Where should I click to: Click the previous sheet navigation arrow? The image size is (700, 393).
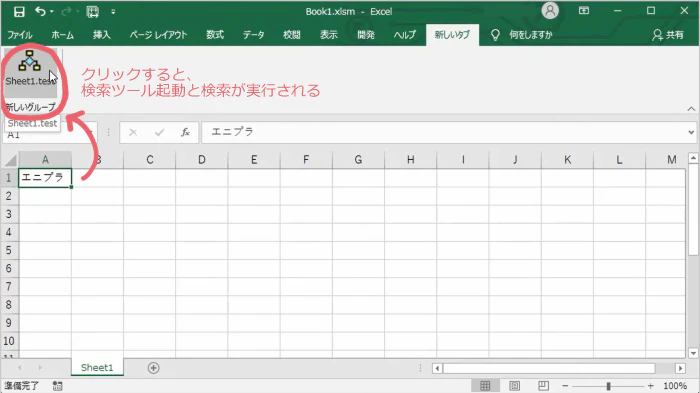coord(20,368)
